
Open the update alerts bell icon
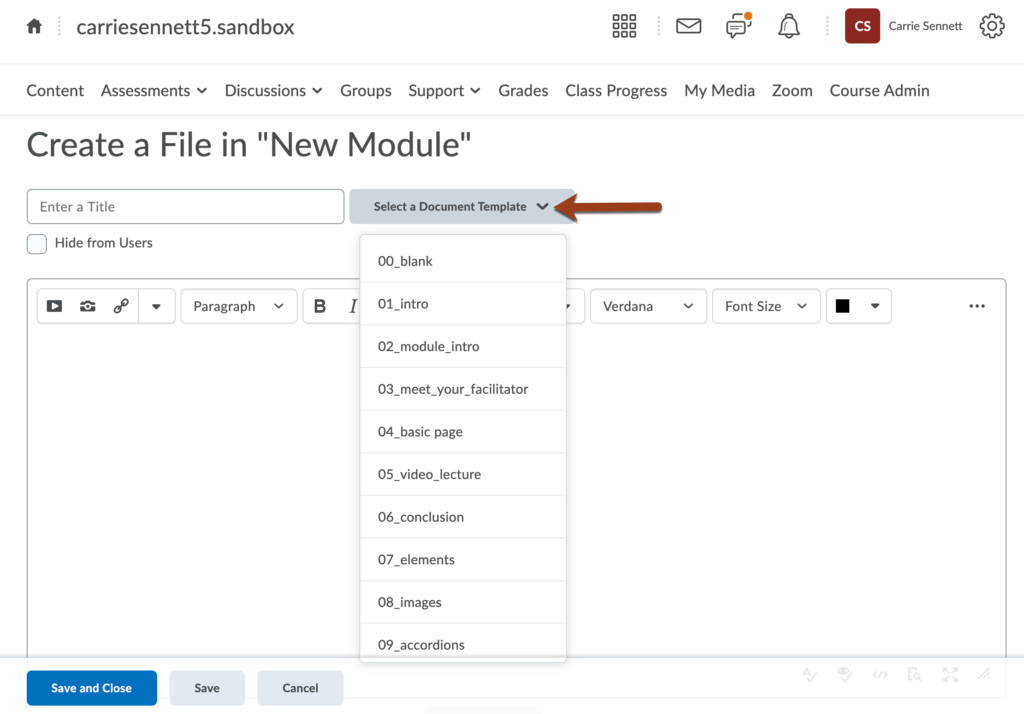(x=788, y=26)
